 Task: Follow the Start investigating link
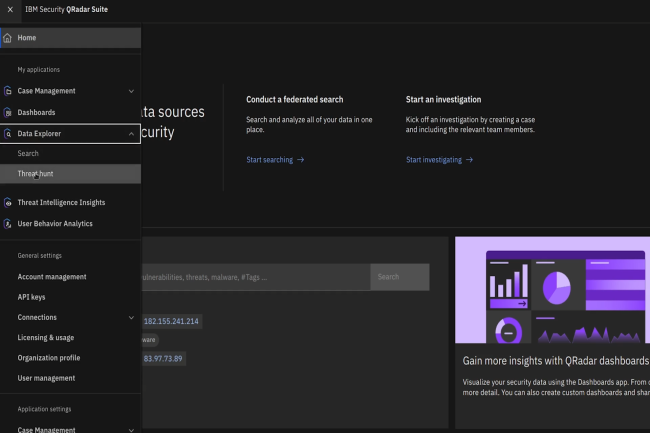pos(439,160)
